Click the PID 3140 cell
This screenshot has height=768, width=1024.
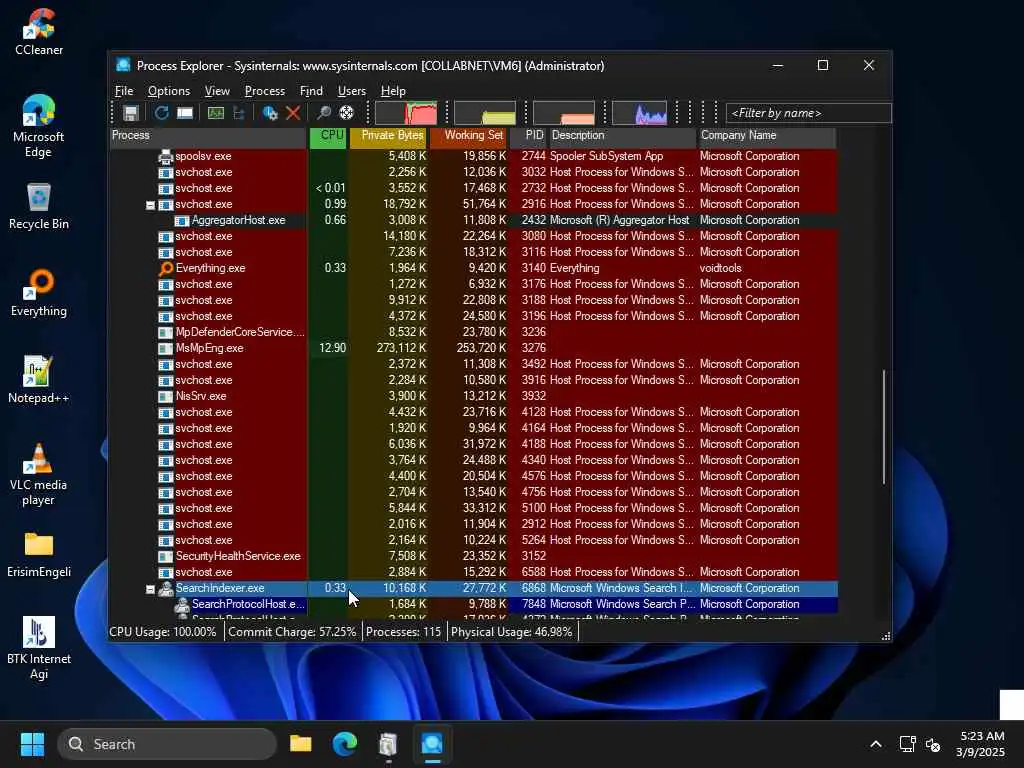tap(533, 268)
